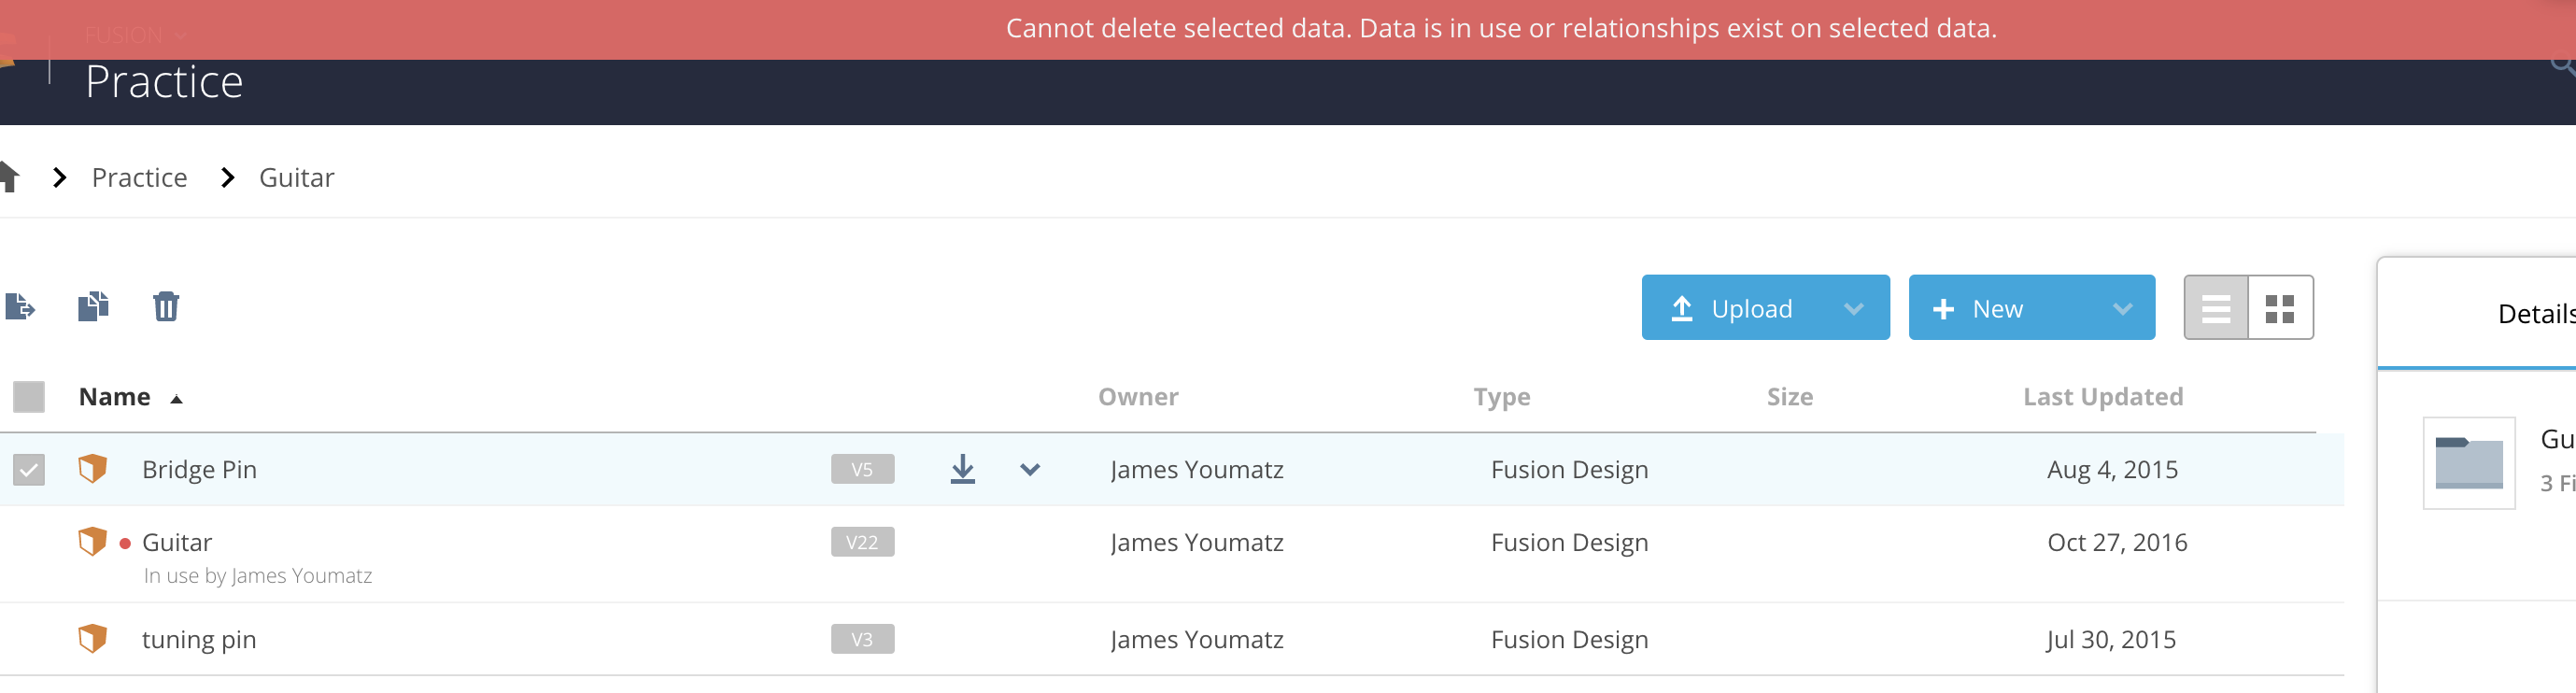Uncheck the Bridge Pin checkbox
The width and height of the screenshot is (2576, 693).
29,469
